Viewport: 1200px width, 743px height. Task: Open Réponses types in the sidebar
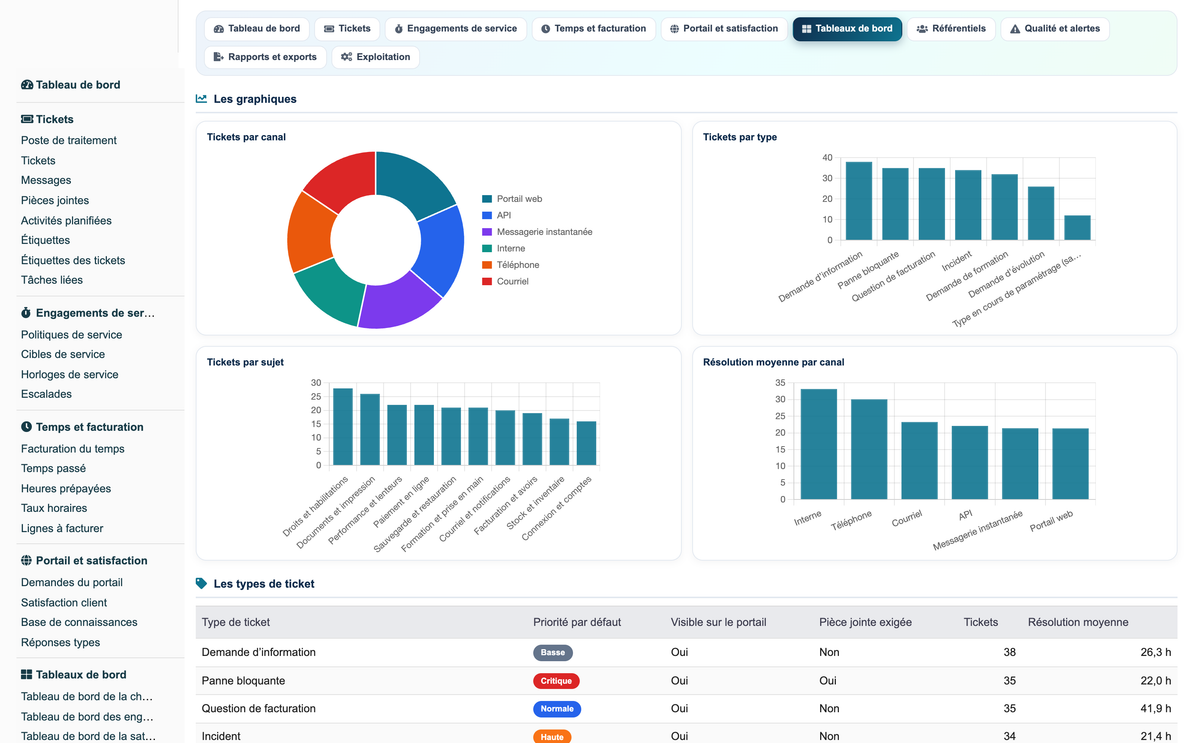coord(60,643)
